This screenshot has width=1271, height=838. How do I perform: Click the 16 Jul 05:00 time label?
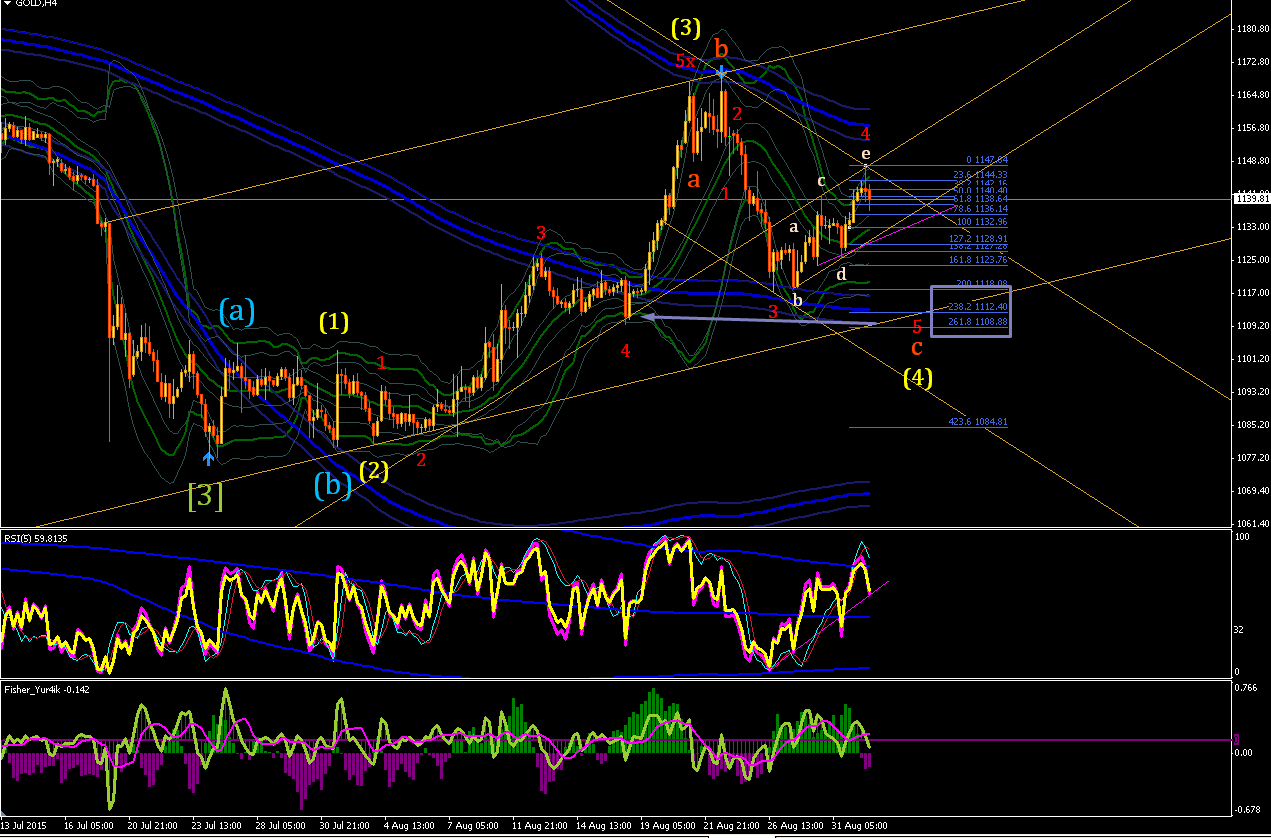(87, 827)
